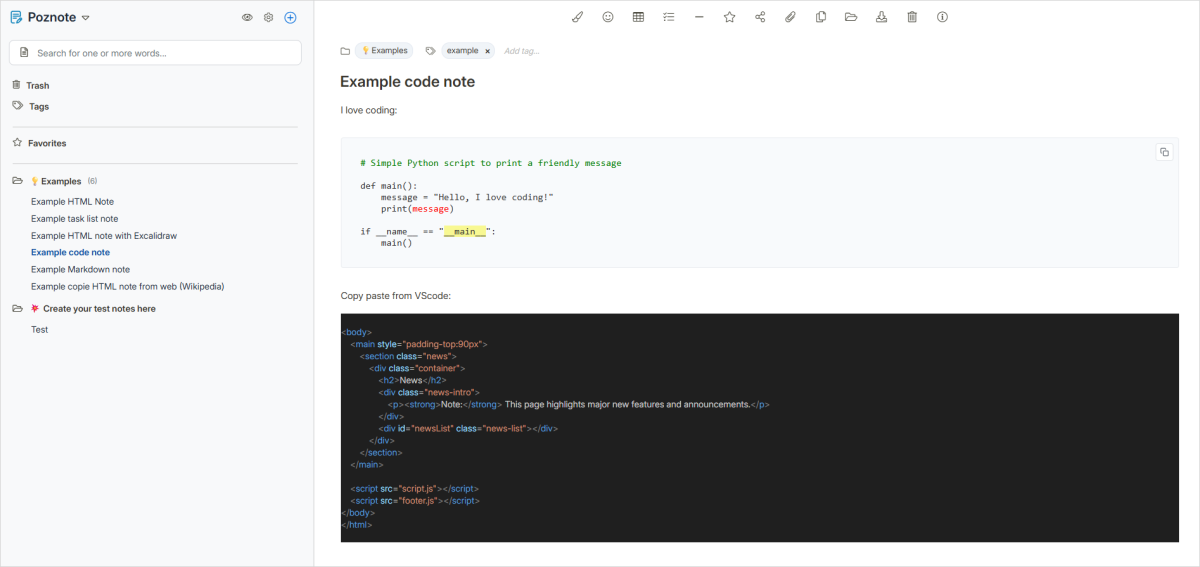Click the search notes input field

[x=160, y=53]
